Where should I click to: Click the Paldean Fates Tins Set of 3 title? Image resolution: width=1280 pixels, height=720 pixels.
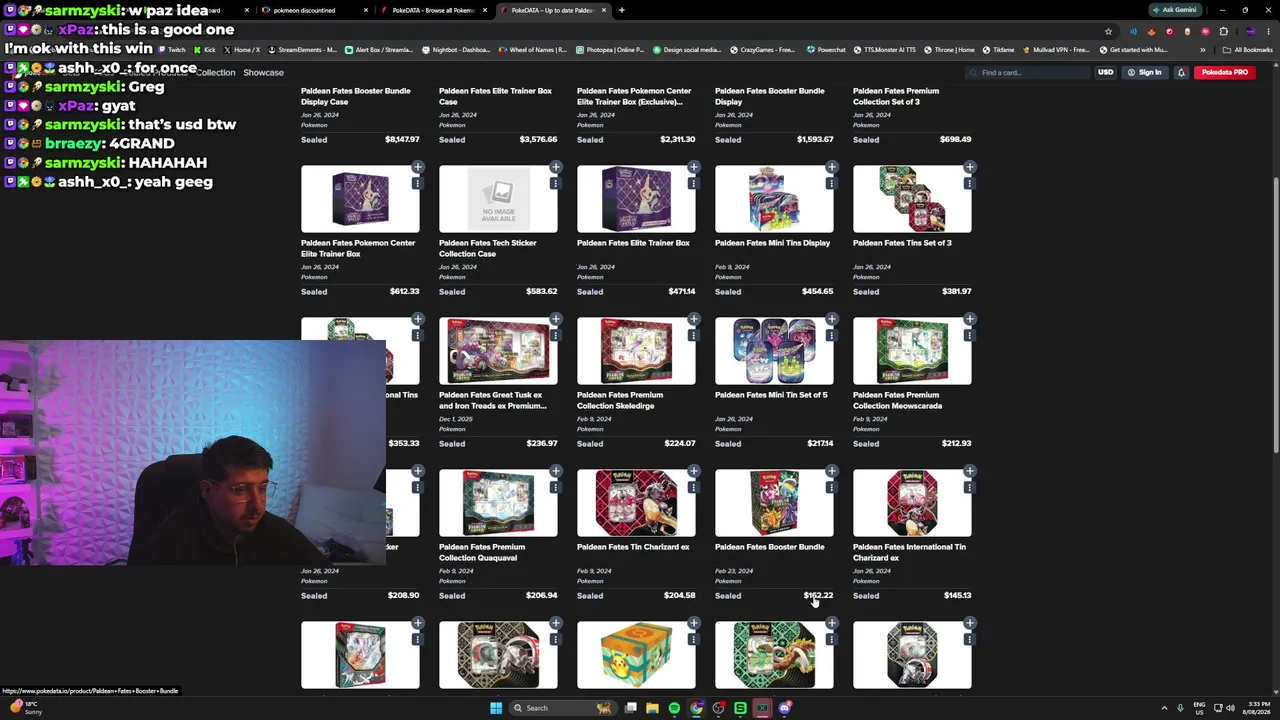point(902,243)
